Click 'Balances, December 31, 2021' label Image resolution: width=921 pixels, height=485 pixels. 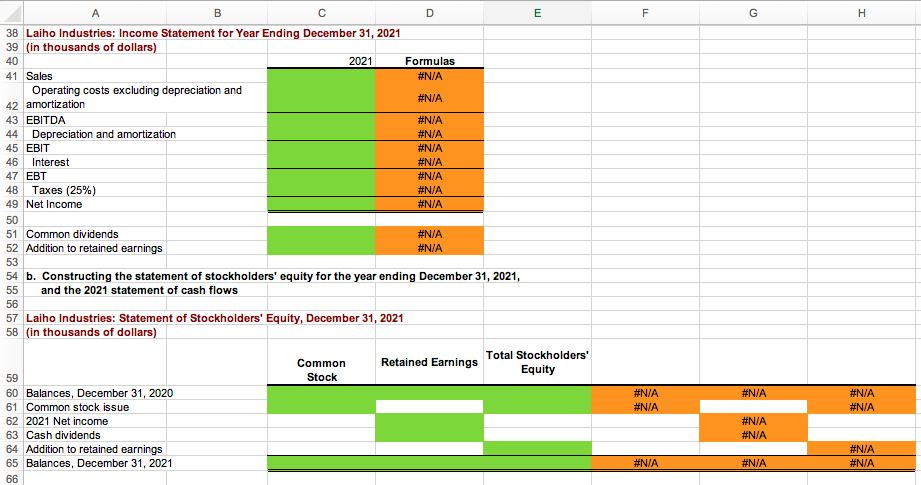pyautogui.click(x=99, y=463)
